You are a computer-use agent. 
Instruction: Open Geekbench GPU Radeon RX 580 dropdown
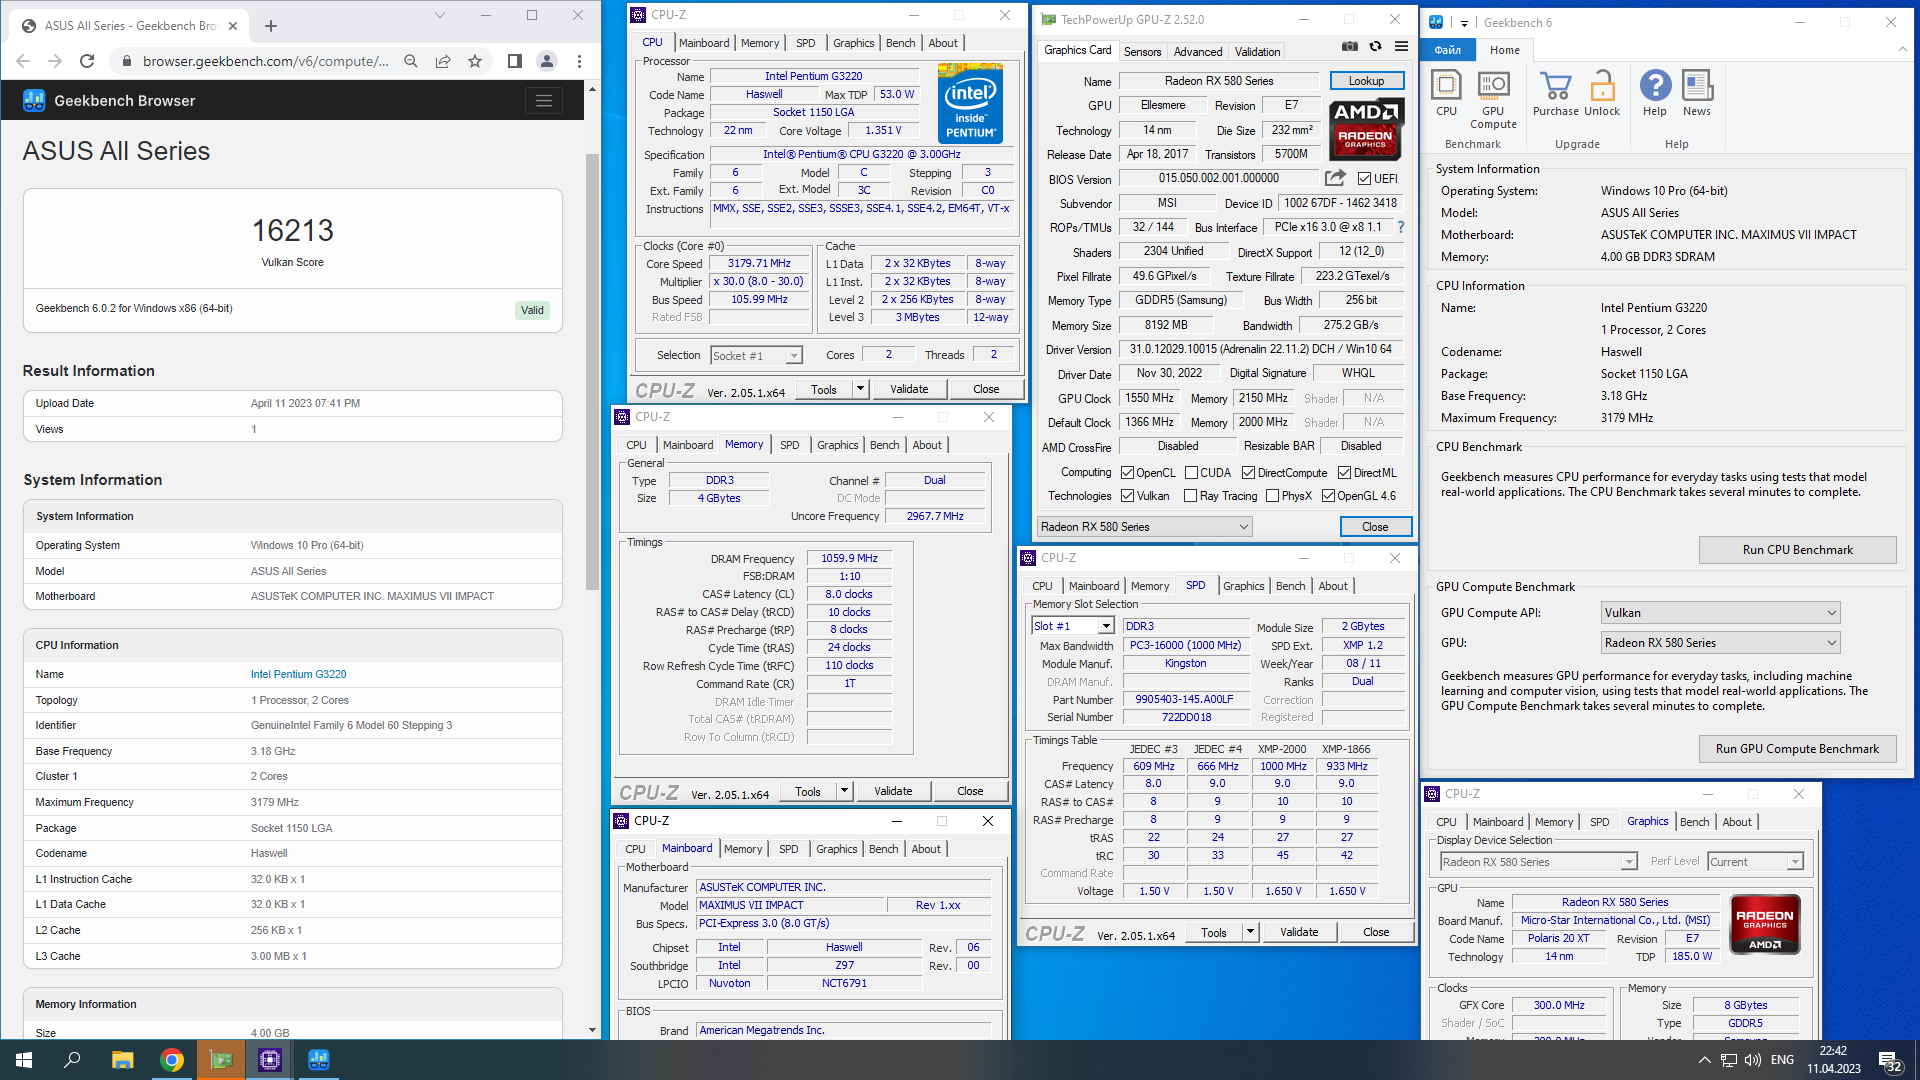[1720, 643]
